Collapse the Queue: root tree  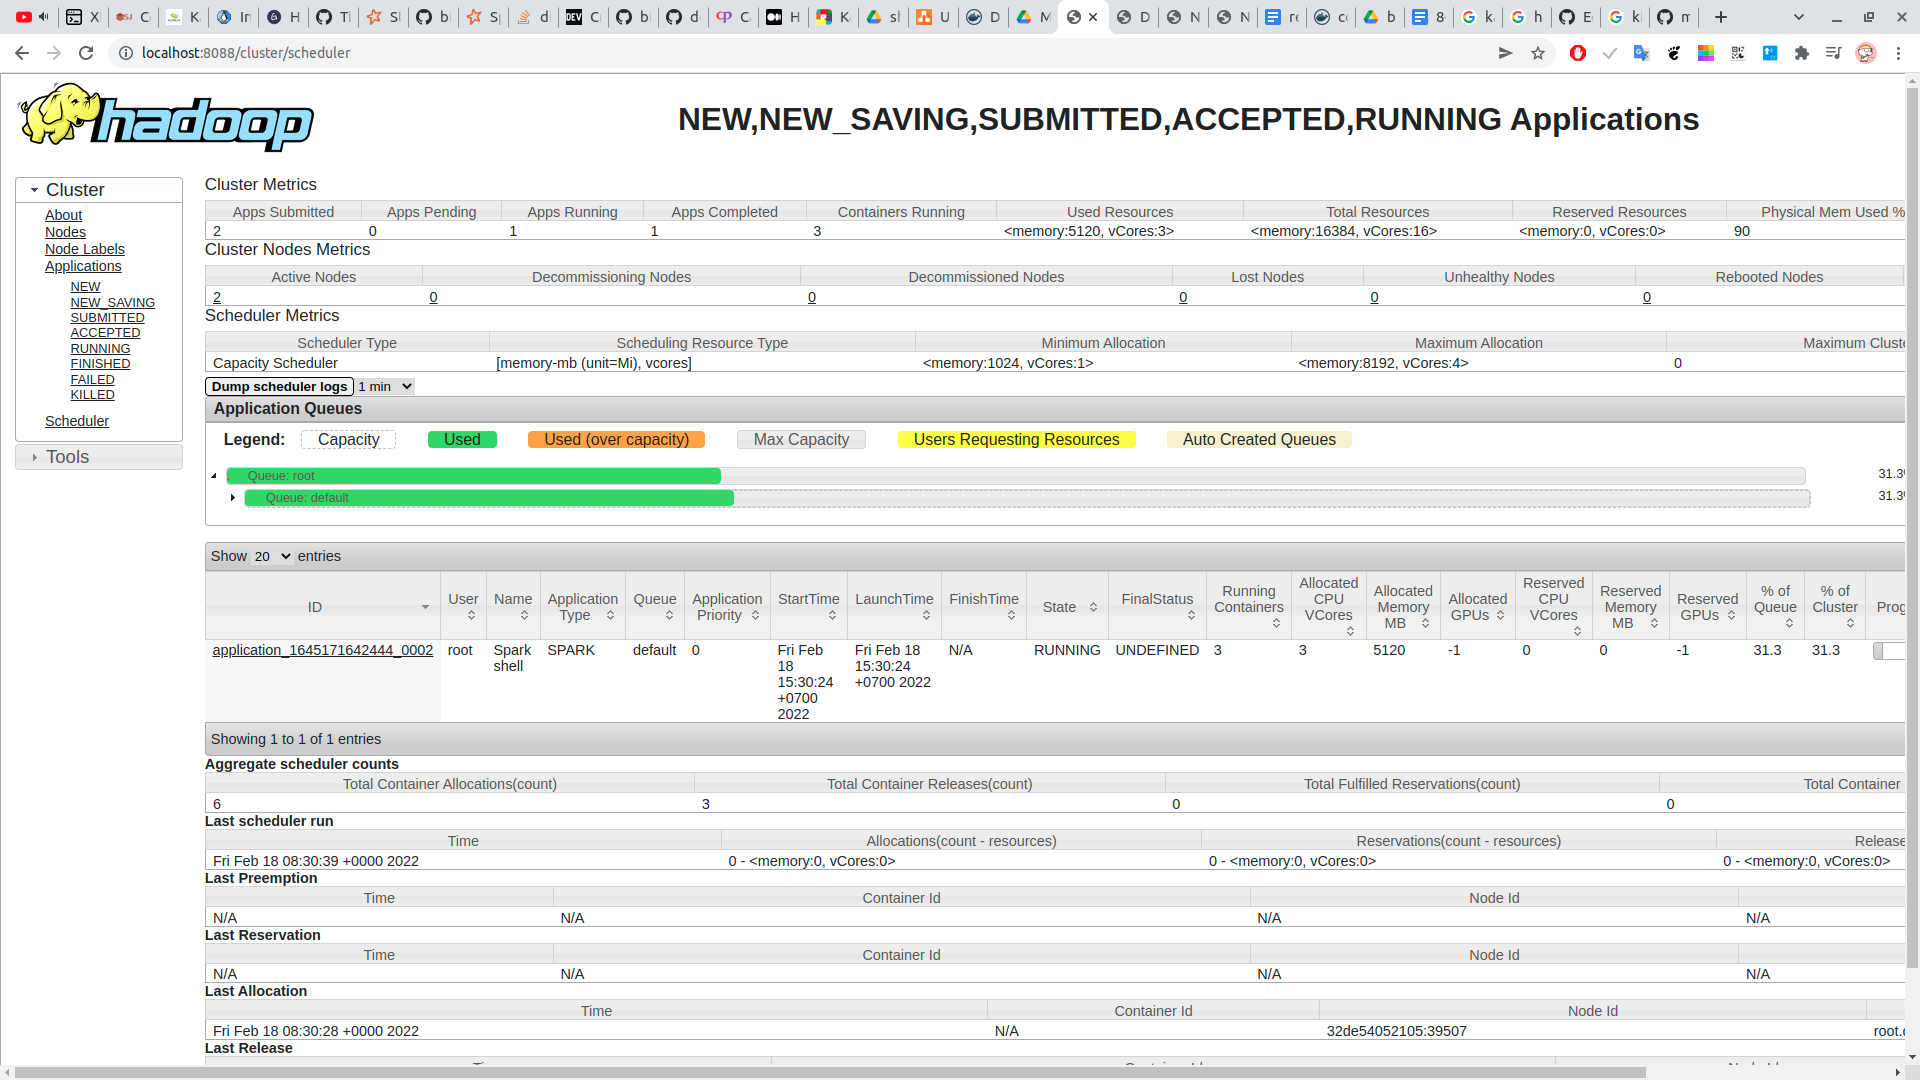(214, 476)
